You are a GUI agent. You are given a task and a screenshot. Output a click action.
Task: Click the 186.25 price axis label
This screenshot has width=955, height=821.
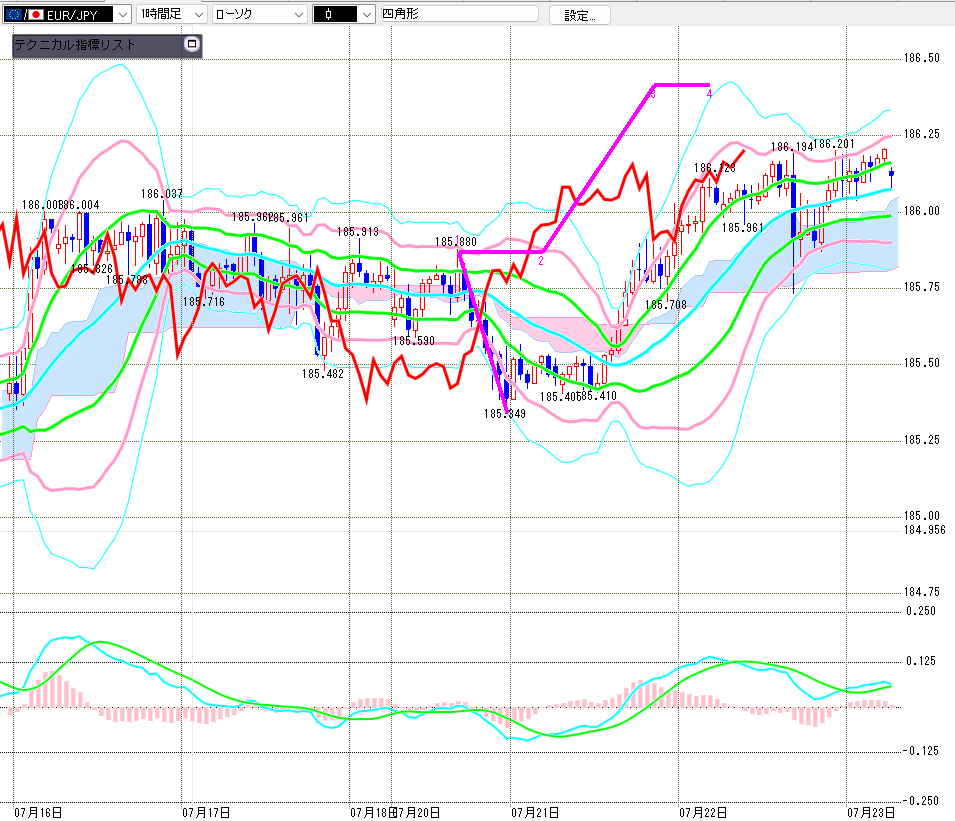(921, 134)
